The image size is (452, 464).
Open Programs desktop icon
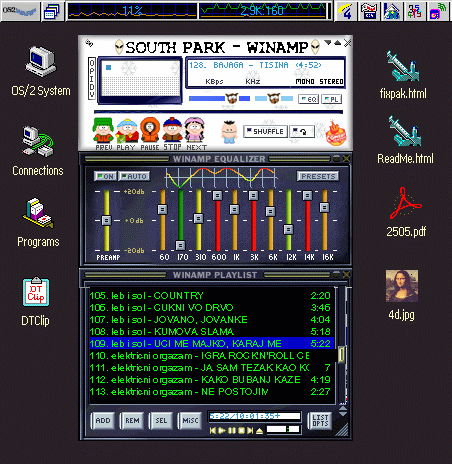pos(38,223)
